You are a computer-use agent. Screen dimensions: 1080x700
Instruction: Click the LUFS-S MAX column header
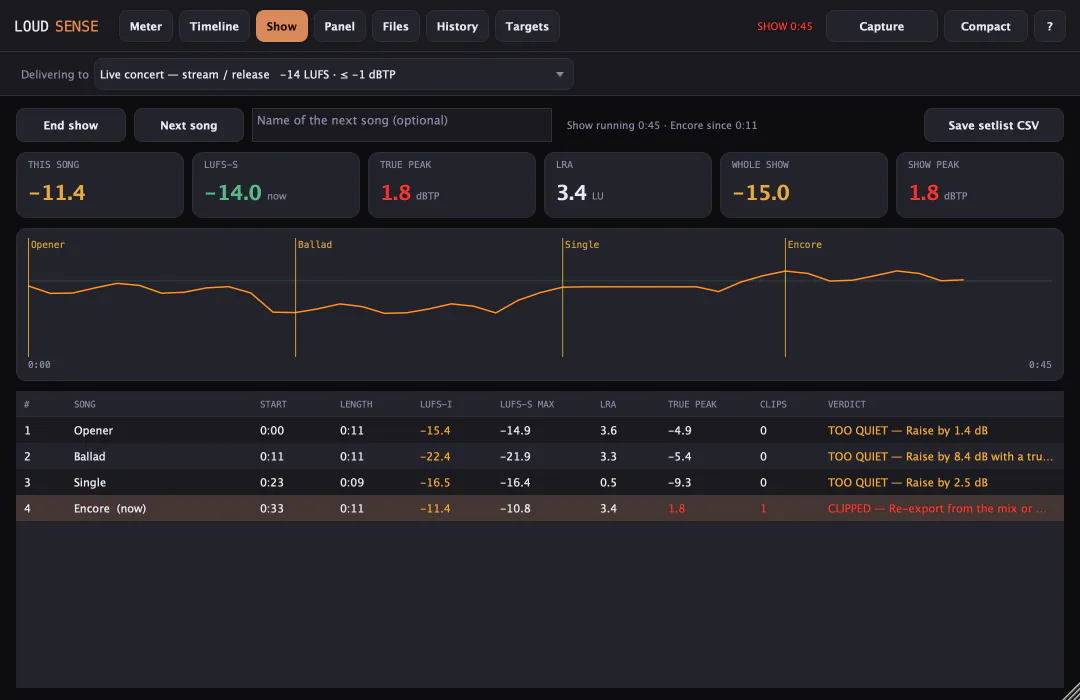527,404
